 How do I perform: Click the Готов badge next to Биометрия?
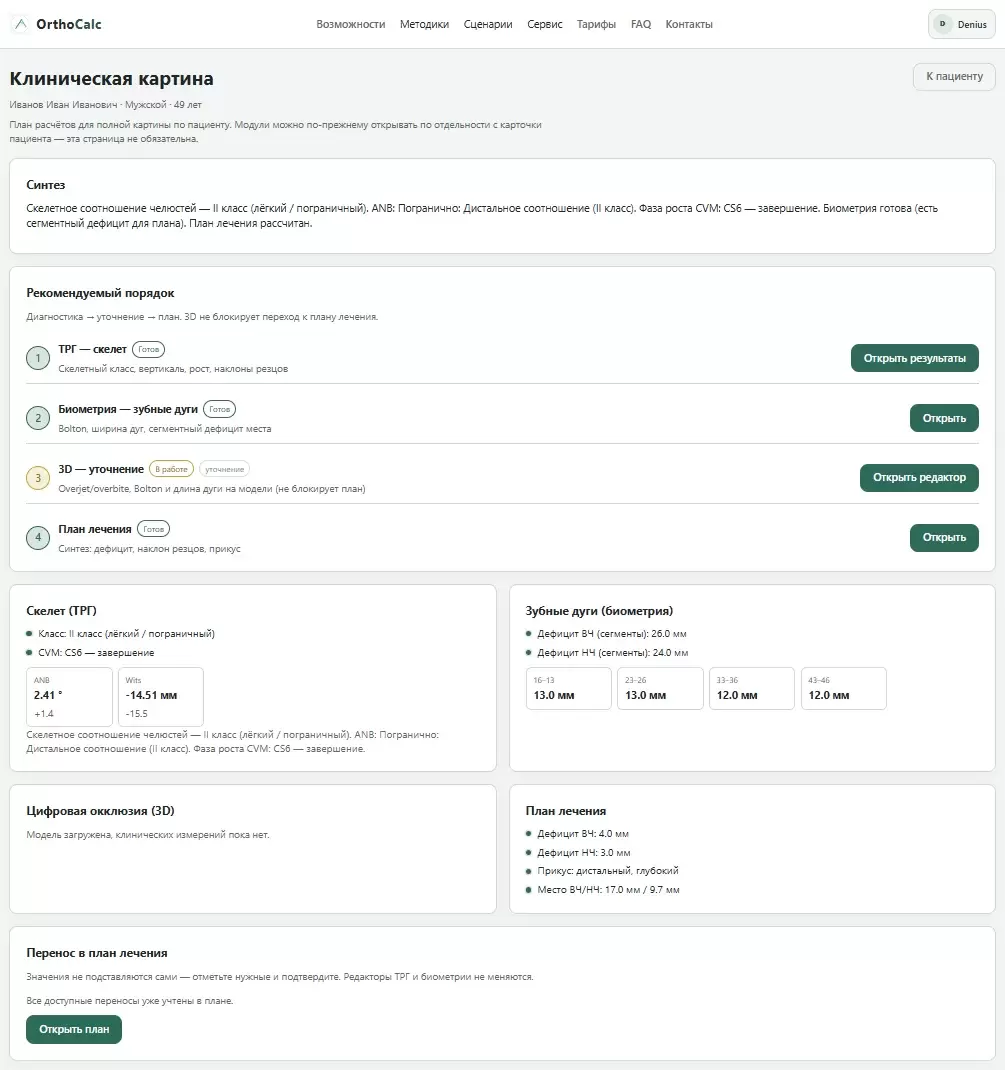[219, 409]
